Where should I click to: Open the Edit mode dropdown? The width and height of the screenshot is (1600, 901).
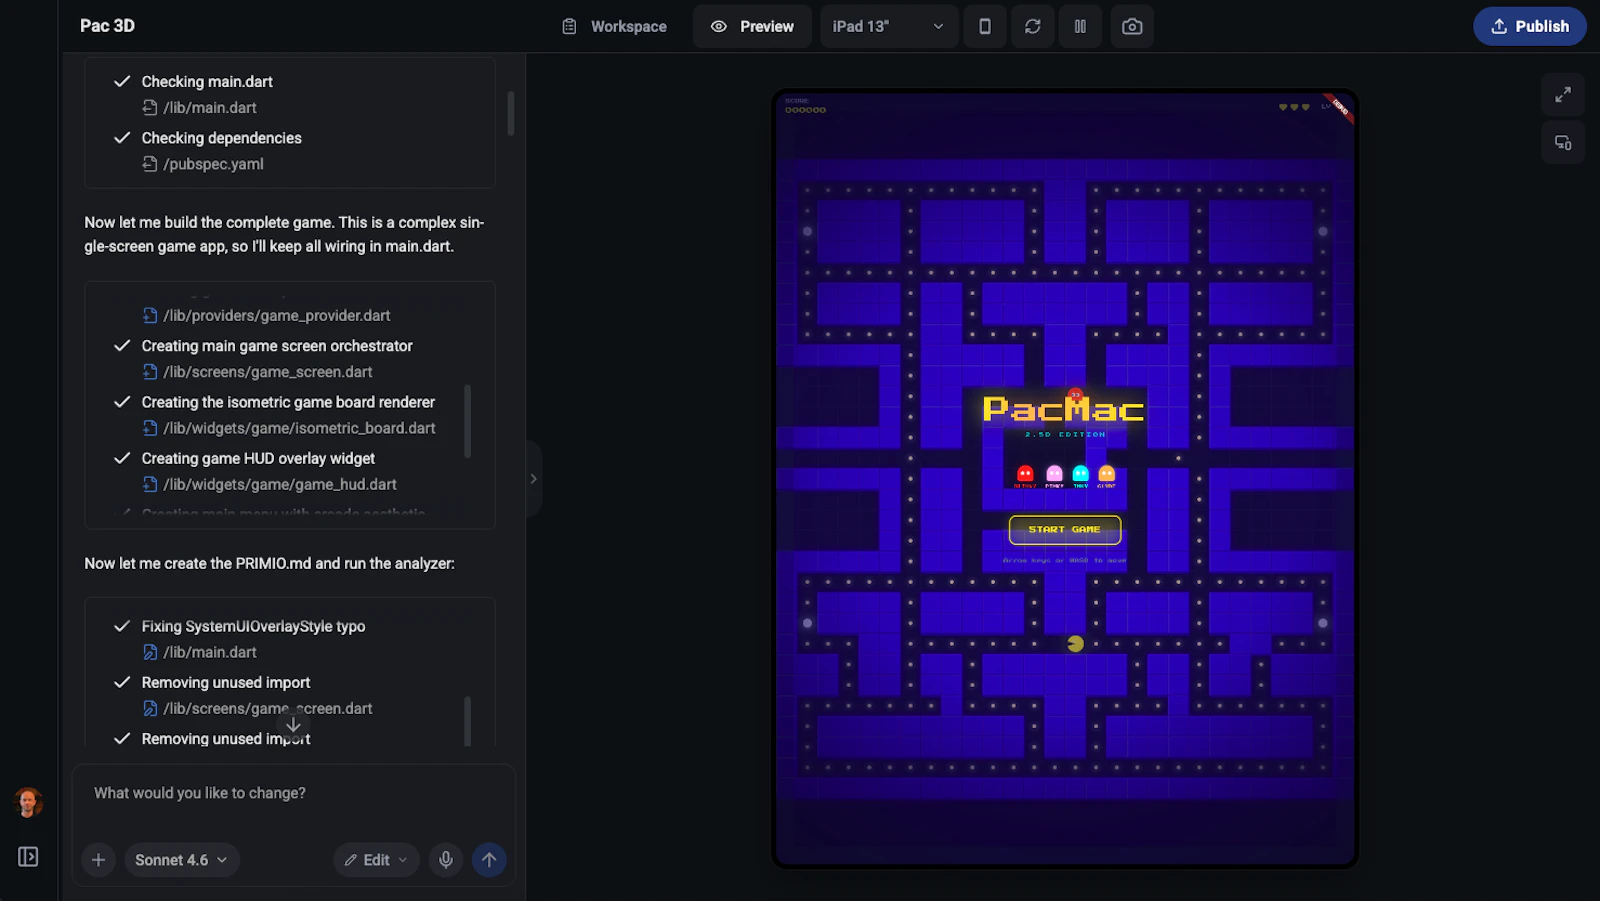376,860
